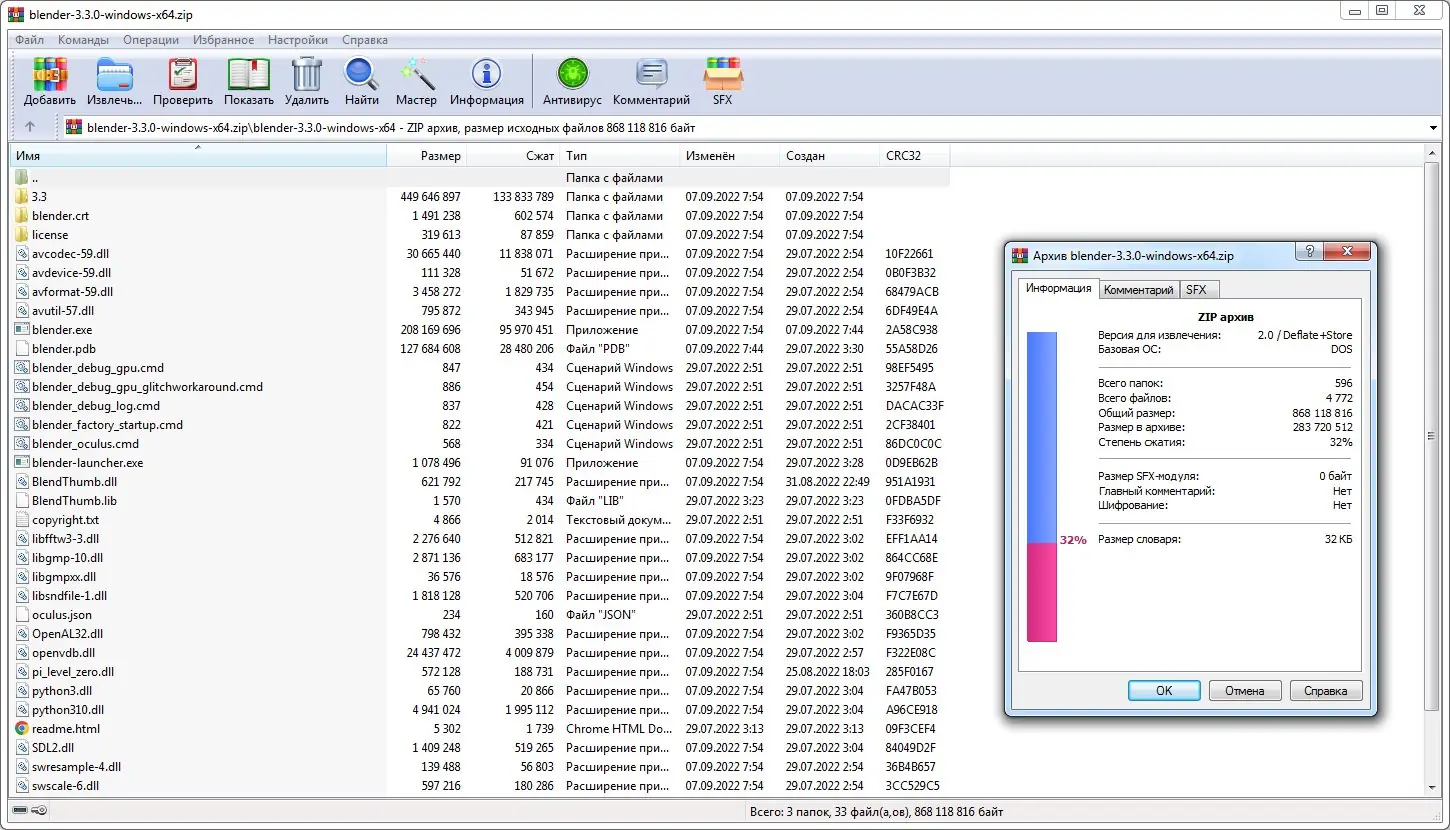Select the blender.exe application file icon
The image size is (1450, 830).
(22, 330)
